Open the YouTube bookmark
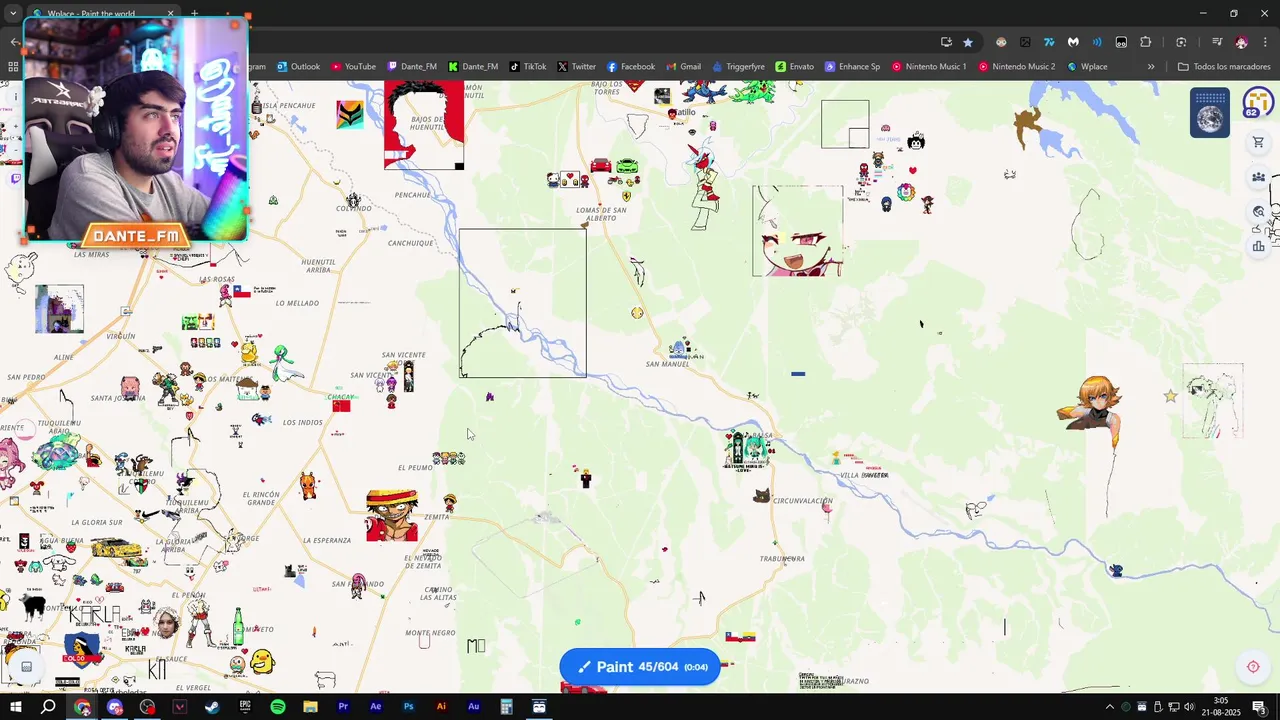This screenshot has width=1280, height=720. coord(353,67)
